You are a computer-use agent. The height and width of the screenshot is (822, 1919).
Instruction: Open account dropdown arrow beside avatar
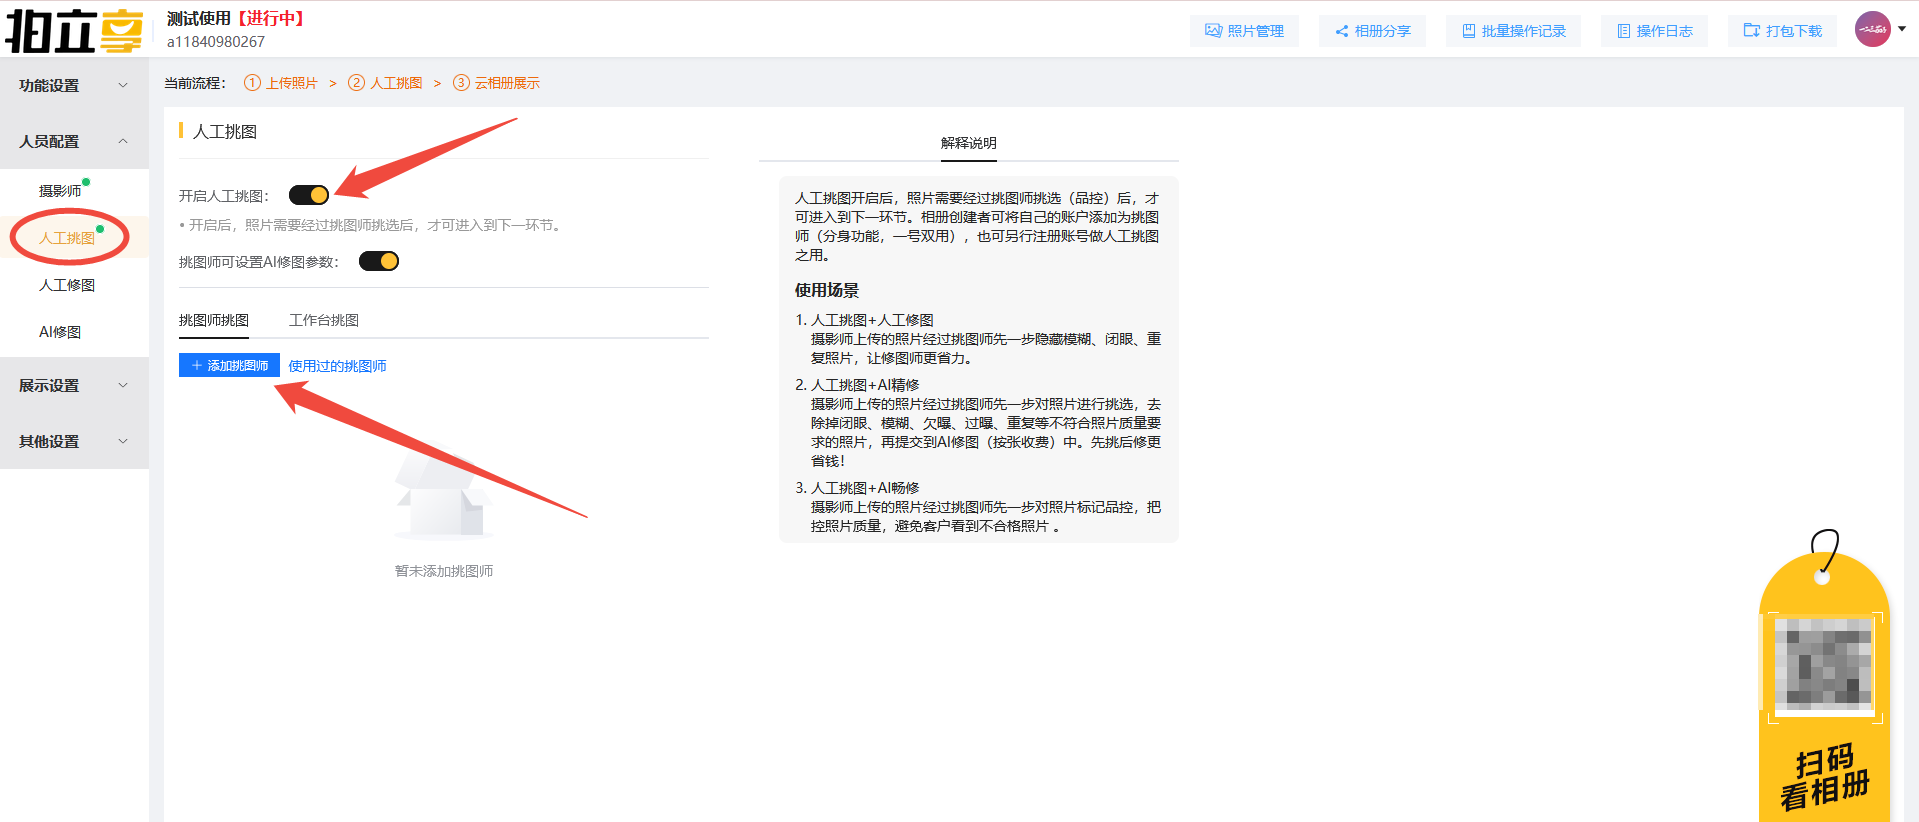1902,29
